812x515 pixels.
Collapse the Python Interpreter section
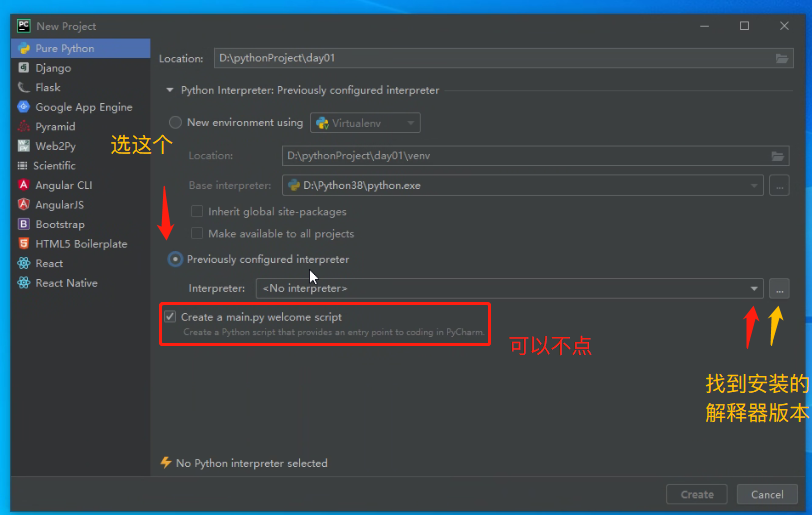point(169,90)
